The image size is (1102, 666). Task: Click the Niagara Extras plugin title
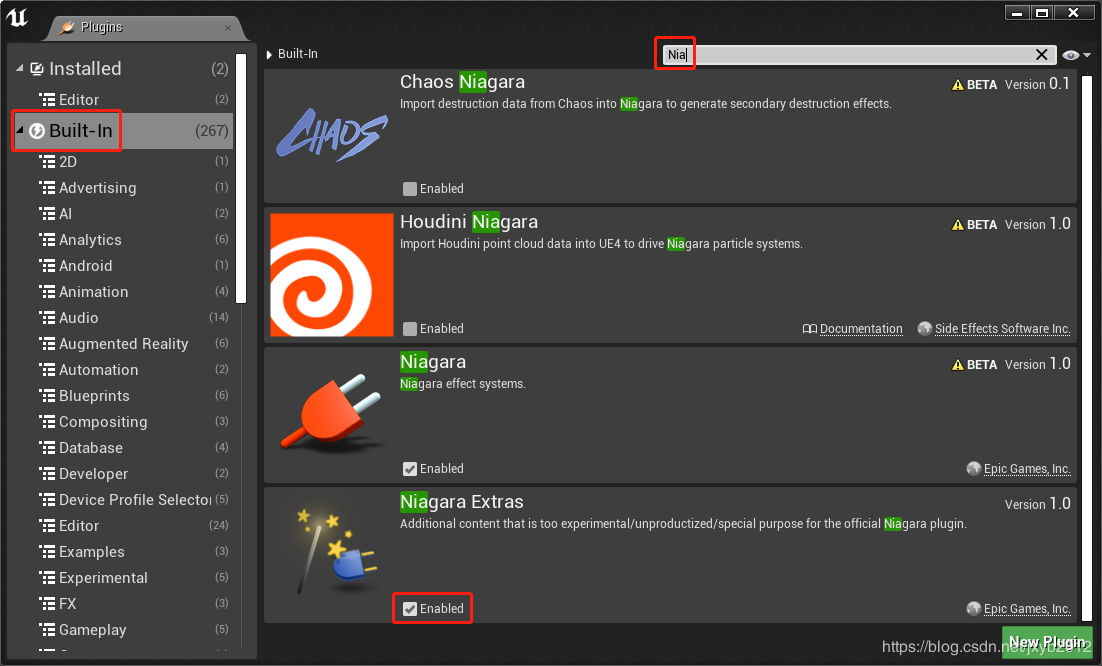tap(462, 502)
